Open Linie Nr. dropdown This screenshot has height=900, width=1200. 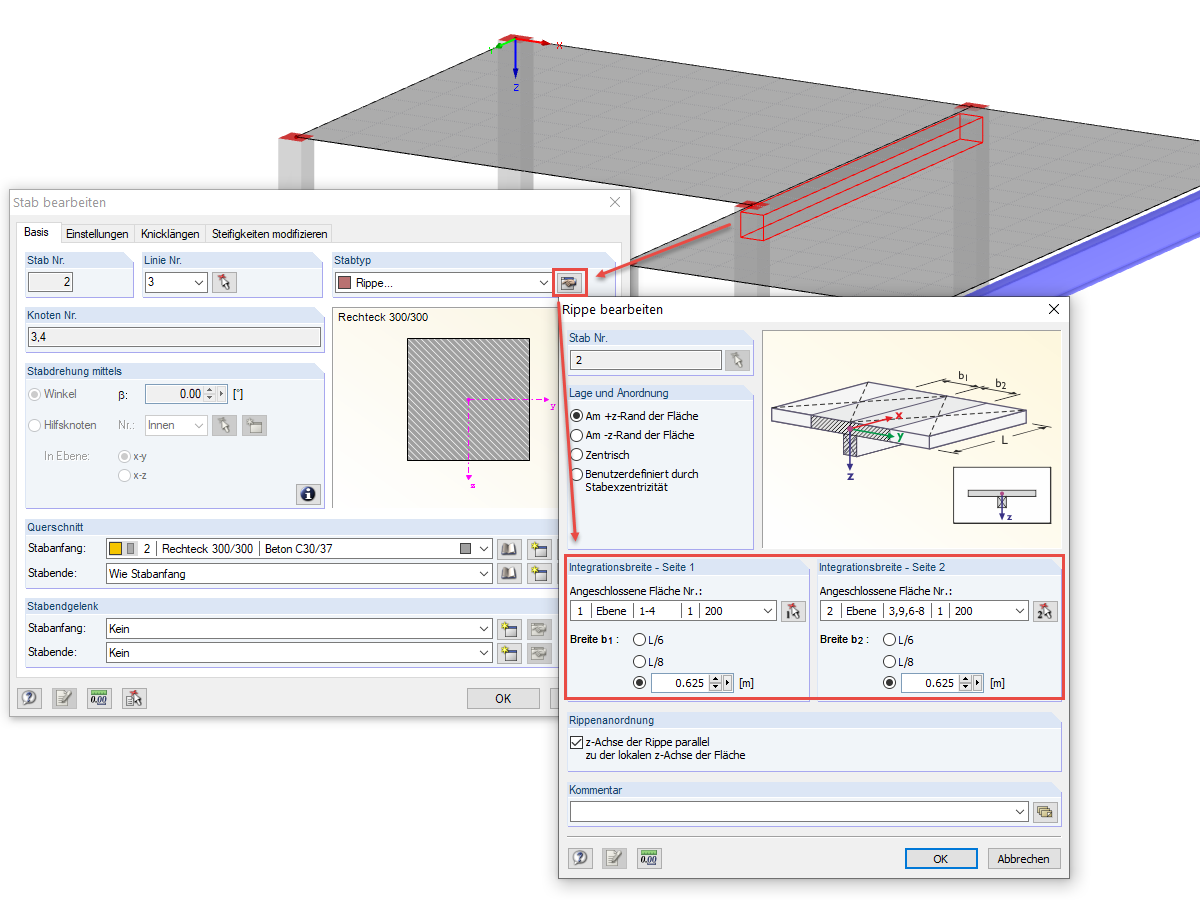click(198, 283)
